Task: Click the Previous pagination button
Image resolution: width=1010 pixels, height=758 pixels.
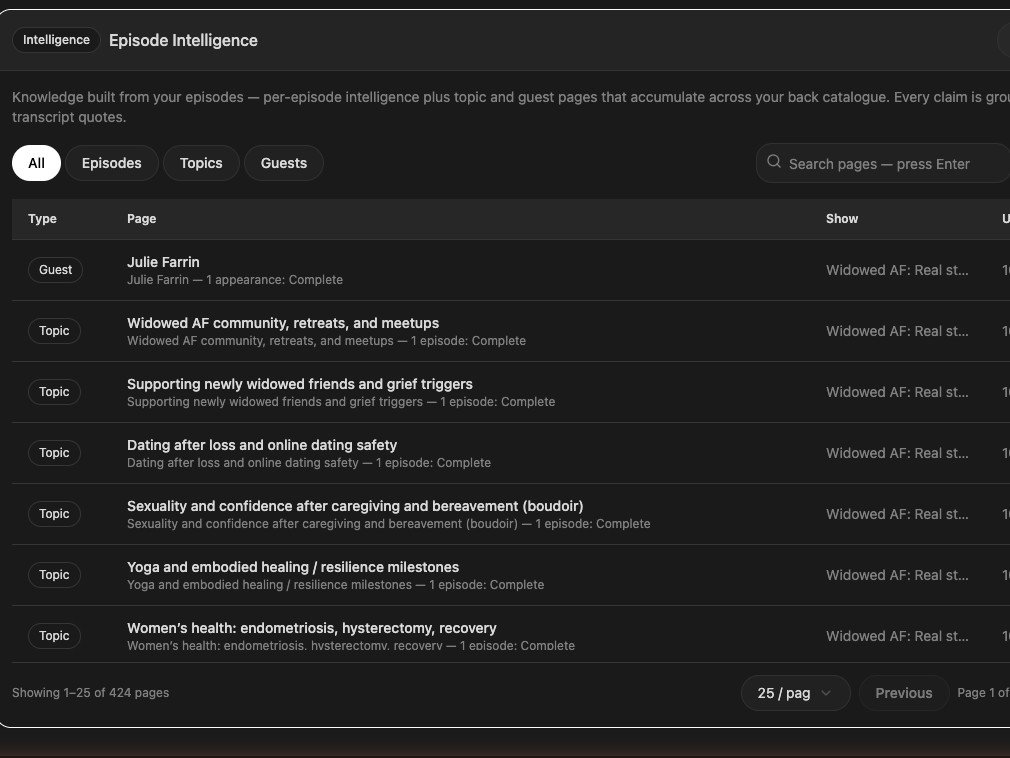Action: tap(904, 693)
